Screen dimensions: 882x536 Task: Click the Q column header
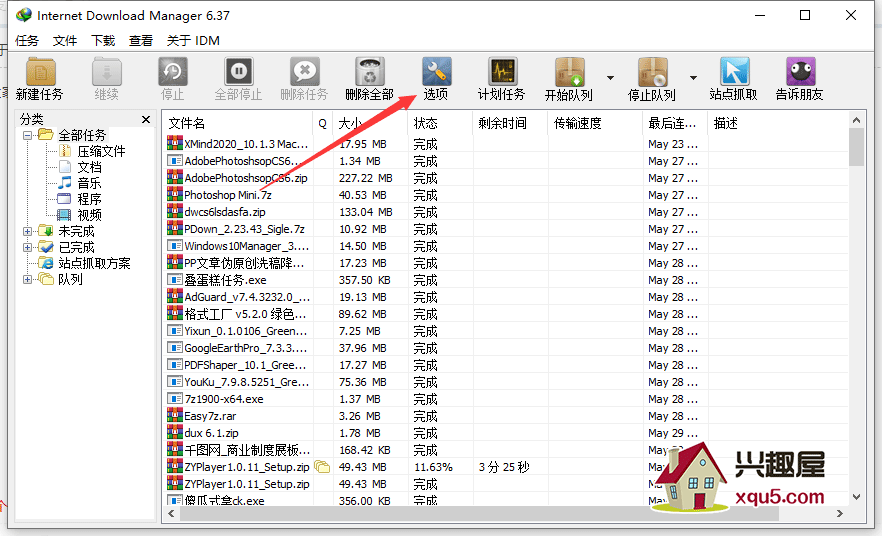tap(322, 123)
